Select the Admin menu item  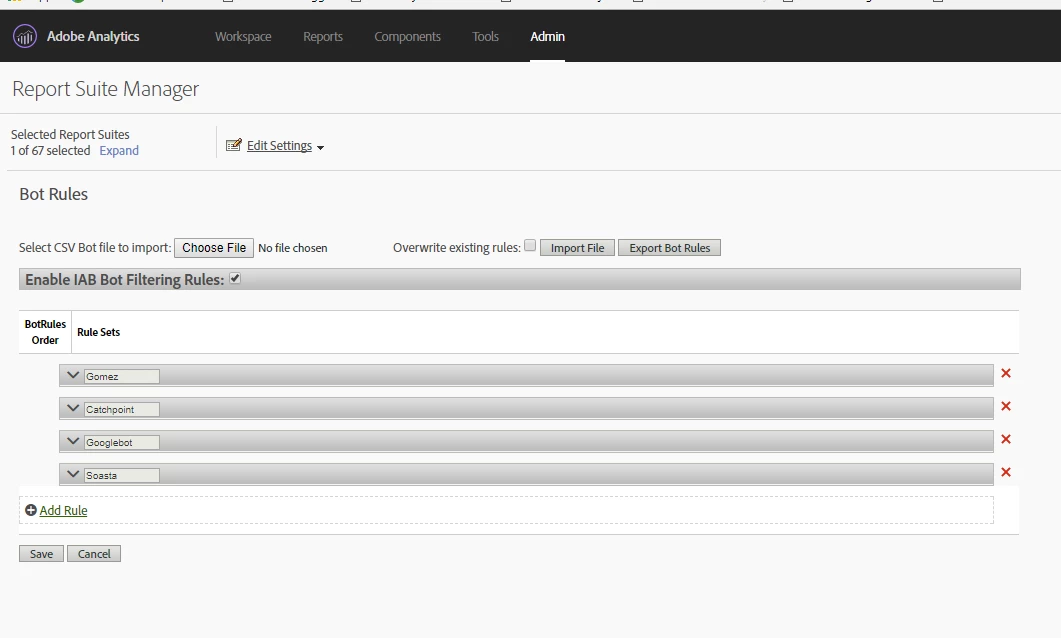point(547,37)
